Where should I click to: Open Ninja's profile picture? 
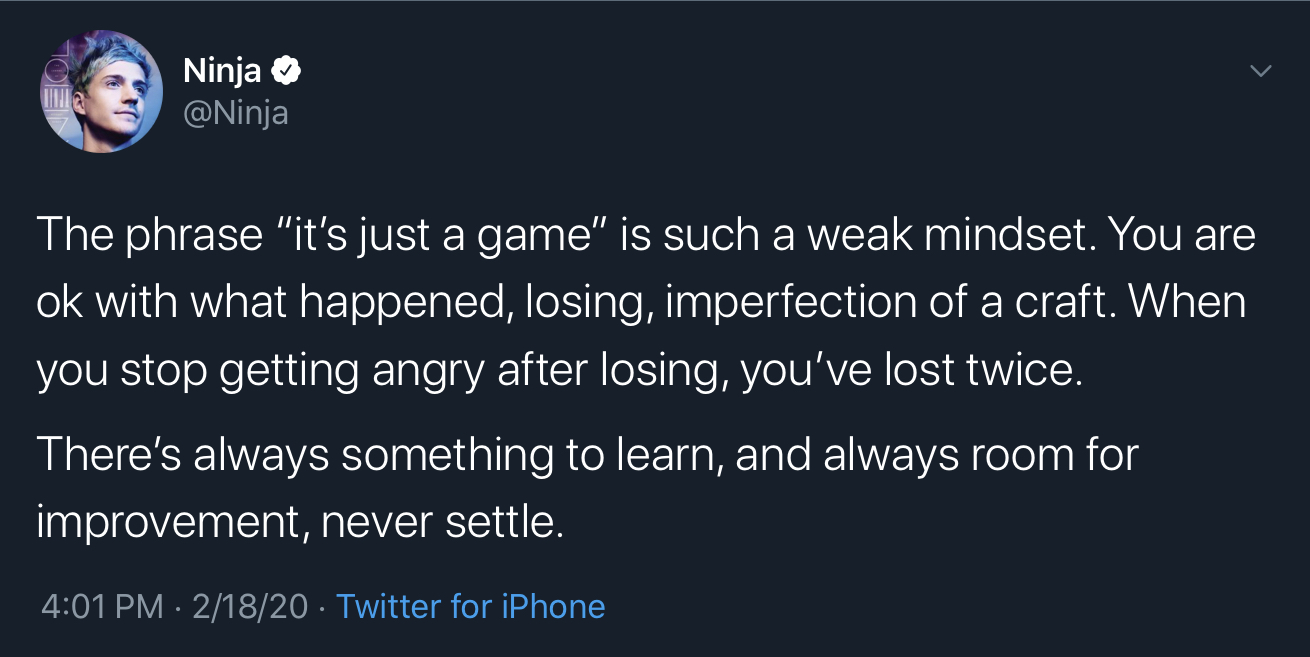point(101,91)
